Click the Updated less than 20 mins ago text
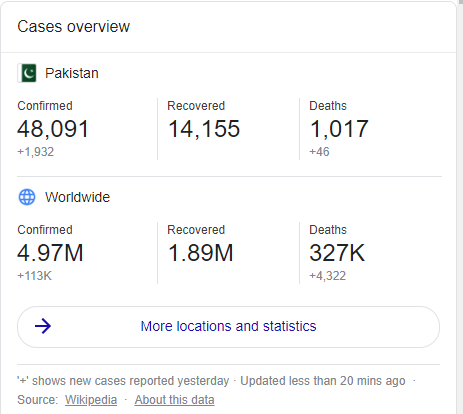 [x=323, y=381]
